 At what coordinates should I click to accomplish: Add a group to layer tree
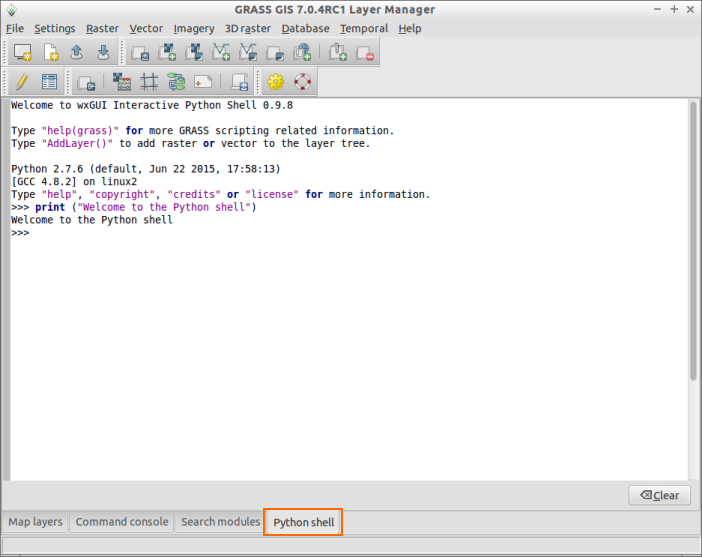[275, 52]
